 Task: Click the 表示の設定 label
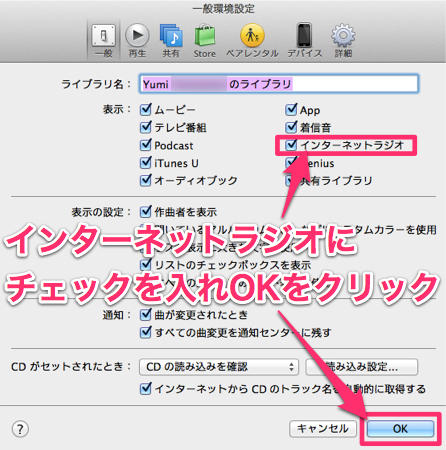(x=101, y=212)
